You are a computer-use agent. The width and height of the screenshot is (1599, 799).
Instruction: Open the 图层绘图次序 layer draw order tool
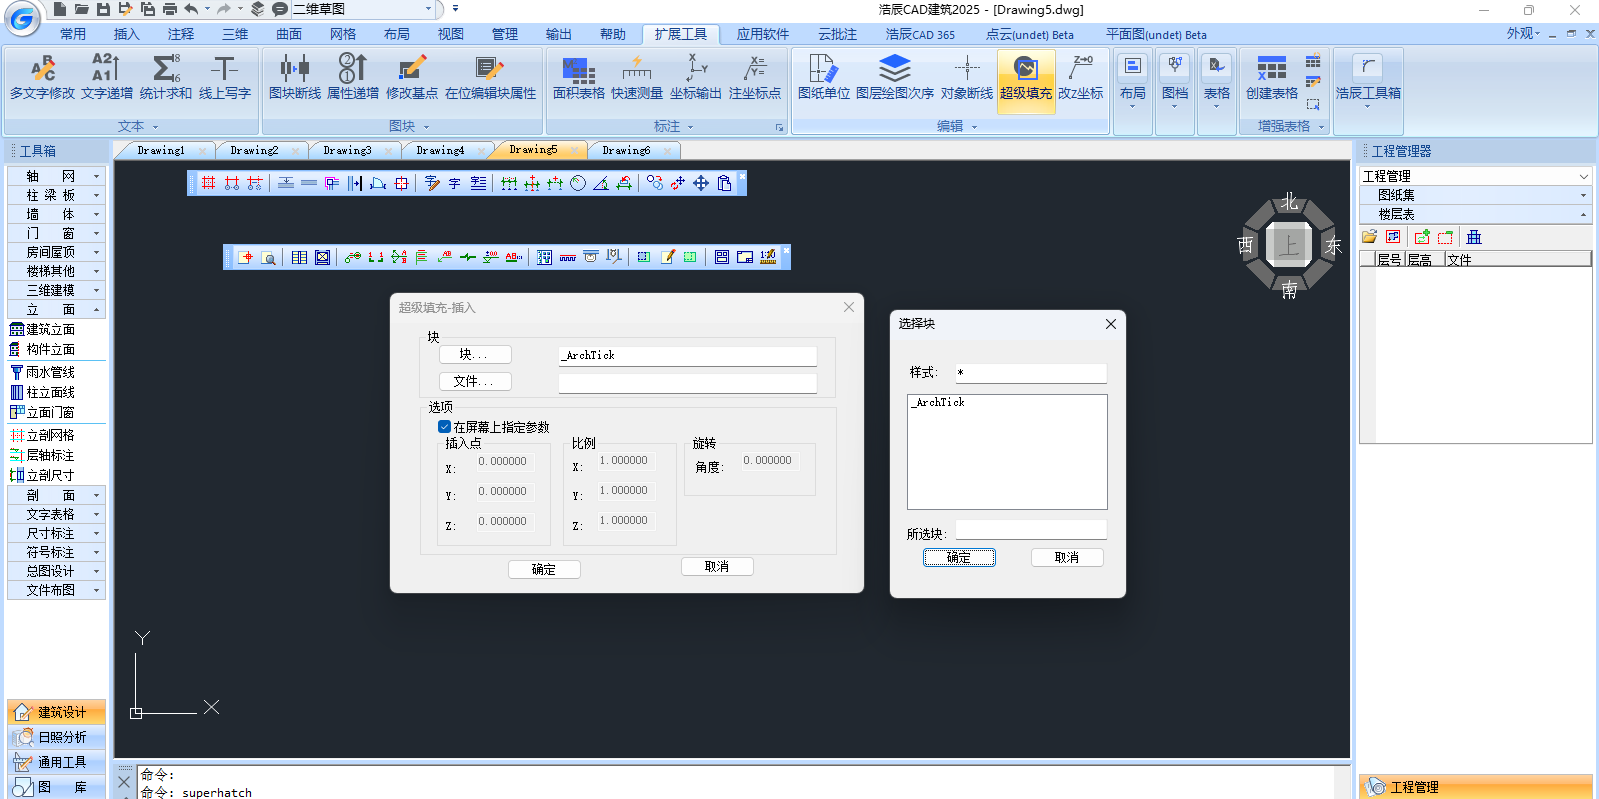pyautogui.click(x=894, y=78)
